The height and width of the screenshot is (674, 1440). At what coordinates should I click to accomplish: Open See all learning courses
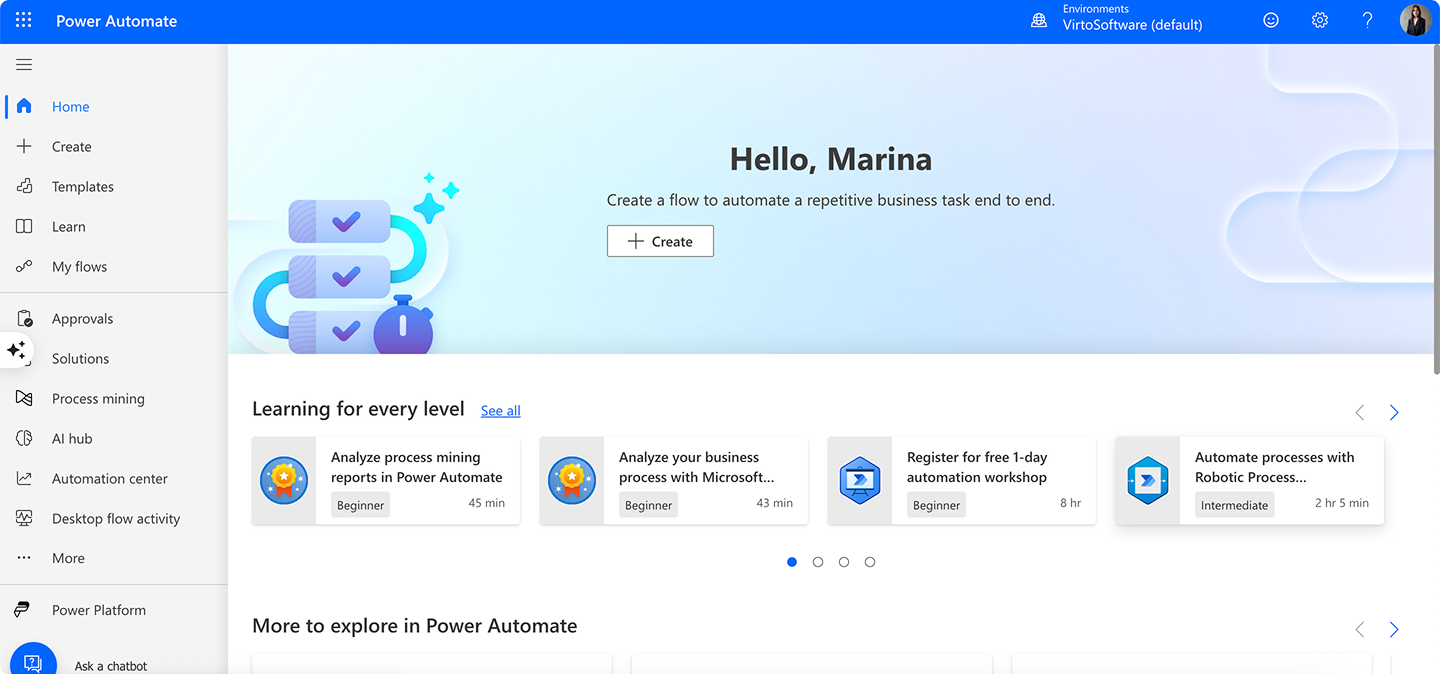500,410
